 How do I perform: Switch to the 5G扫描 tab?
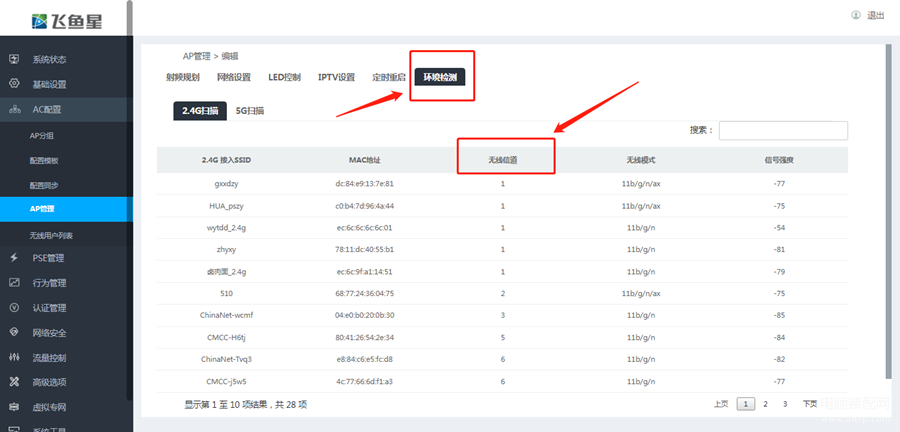250,111
